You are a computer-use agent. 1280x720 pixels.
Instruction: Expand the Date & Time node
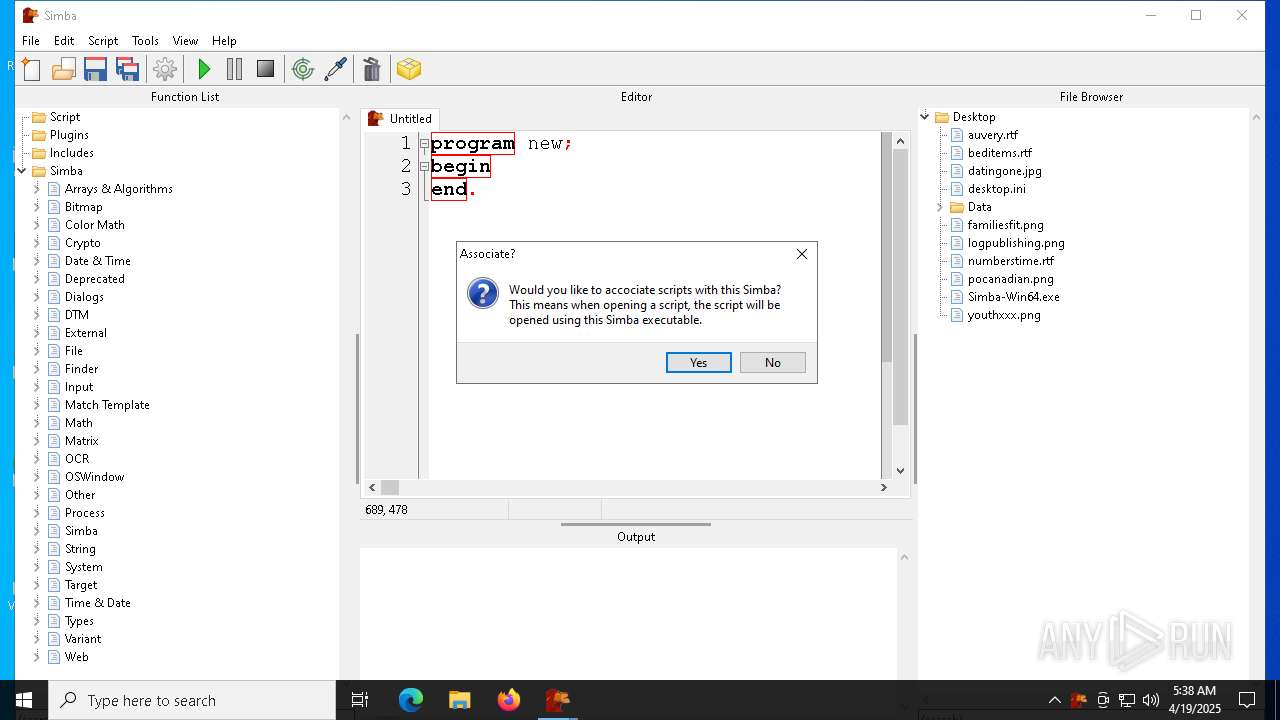[37, 261]
